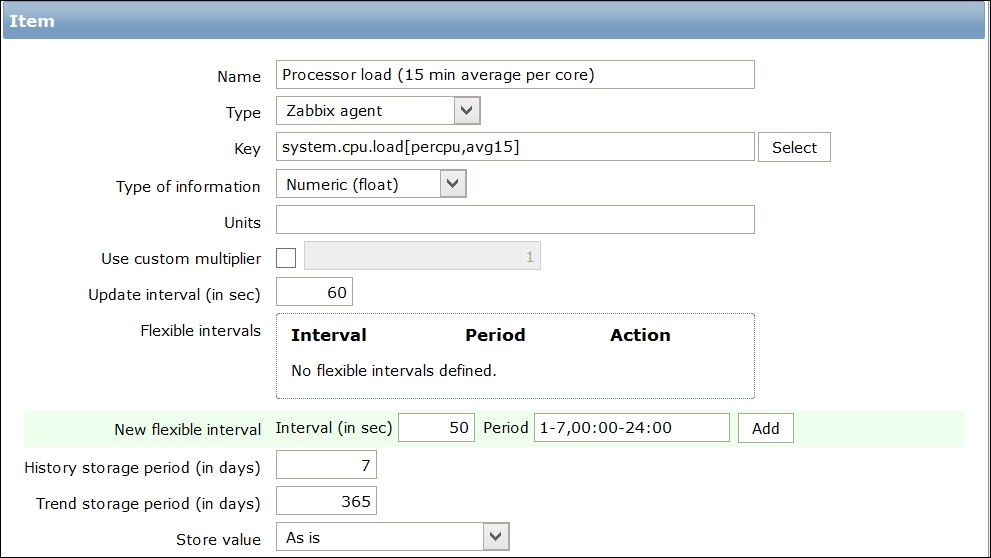This screenshot has height=558, width=991.
Task: Focus the Update interval (in sec) field
Action: click(313, 293)
